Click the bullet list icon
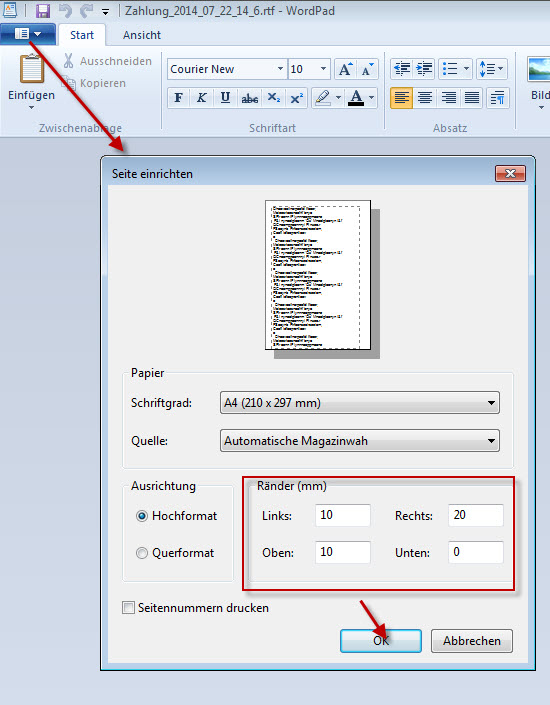 click(x=450, y=69)
